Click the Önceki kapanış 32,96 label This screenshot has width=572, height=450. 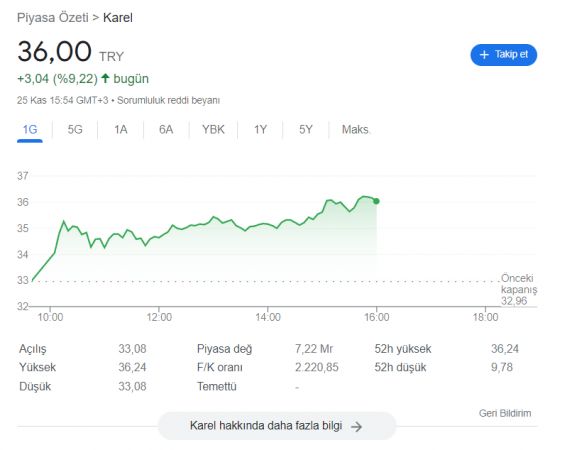(518, 290)
